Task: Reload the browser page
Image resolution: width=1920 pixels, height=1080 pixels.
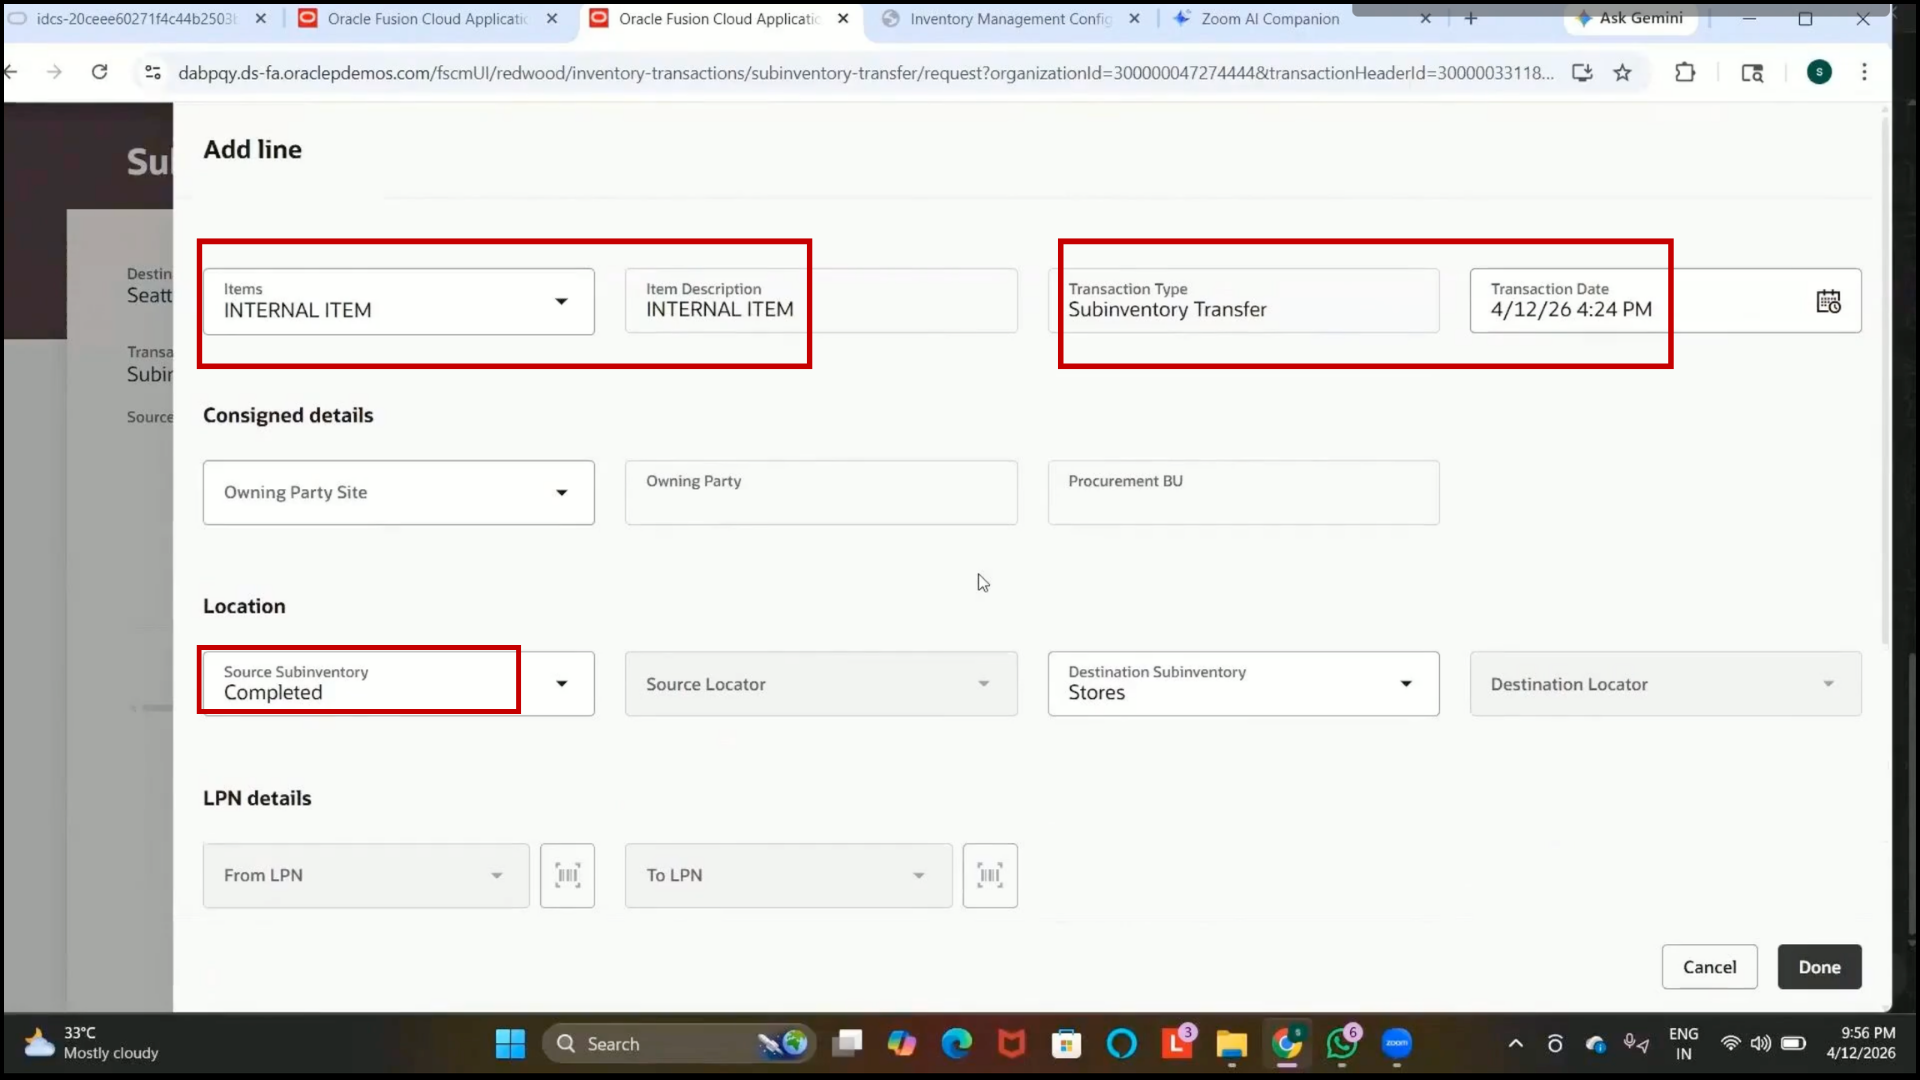Action: (99, 72)
